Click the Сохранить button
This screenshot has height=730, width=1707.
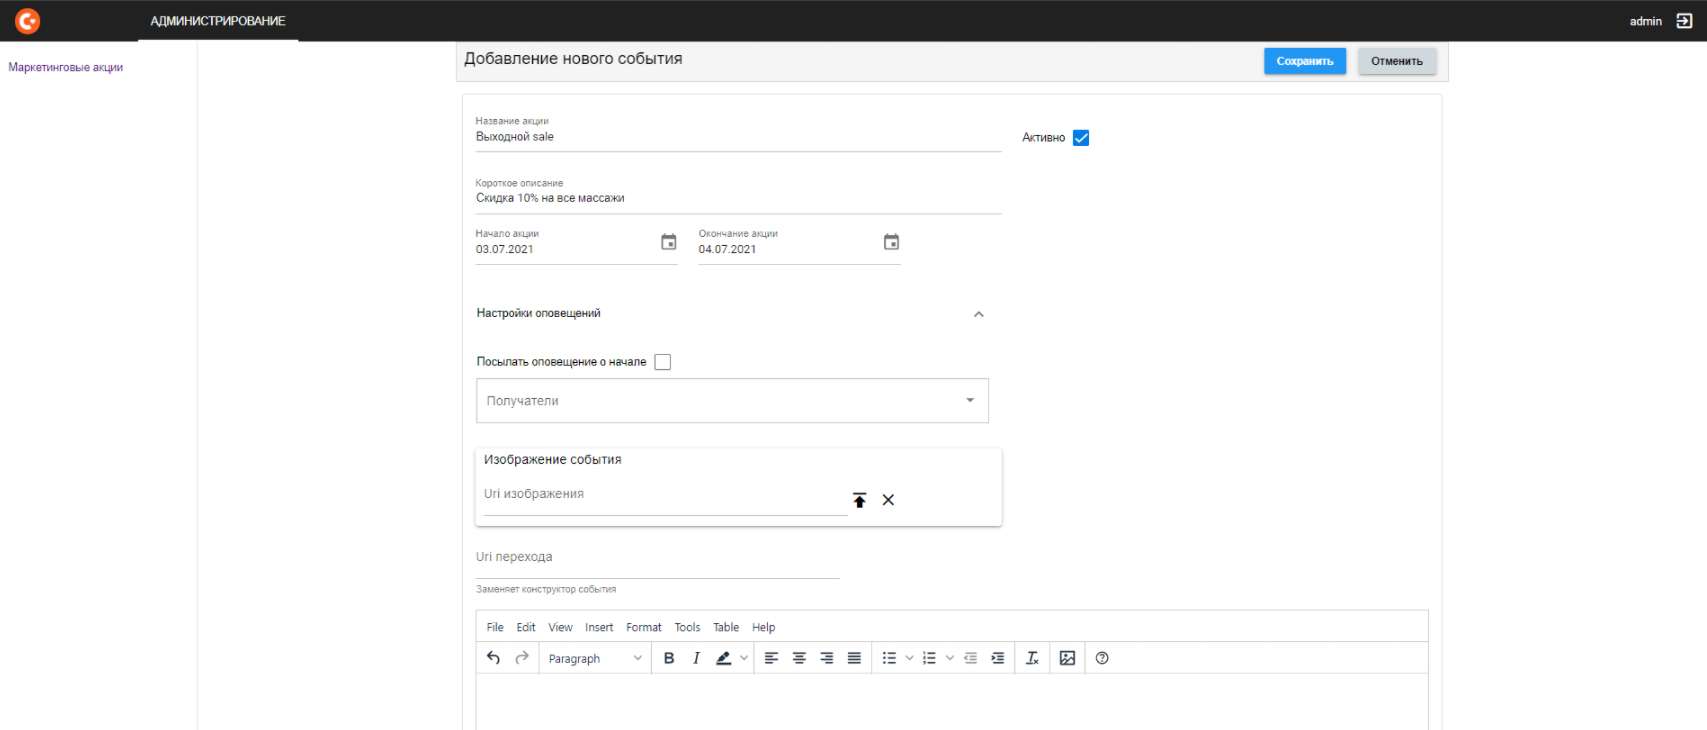coord(1304,61)
